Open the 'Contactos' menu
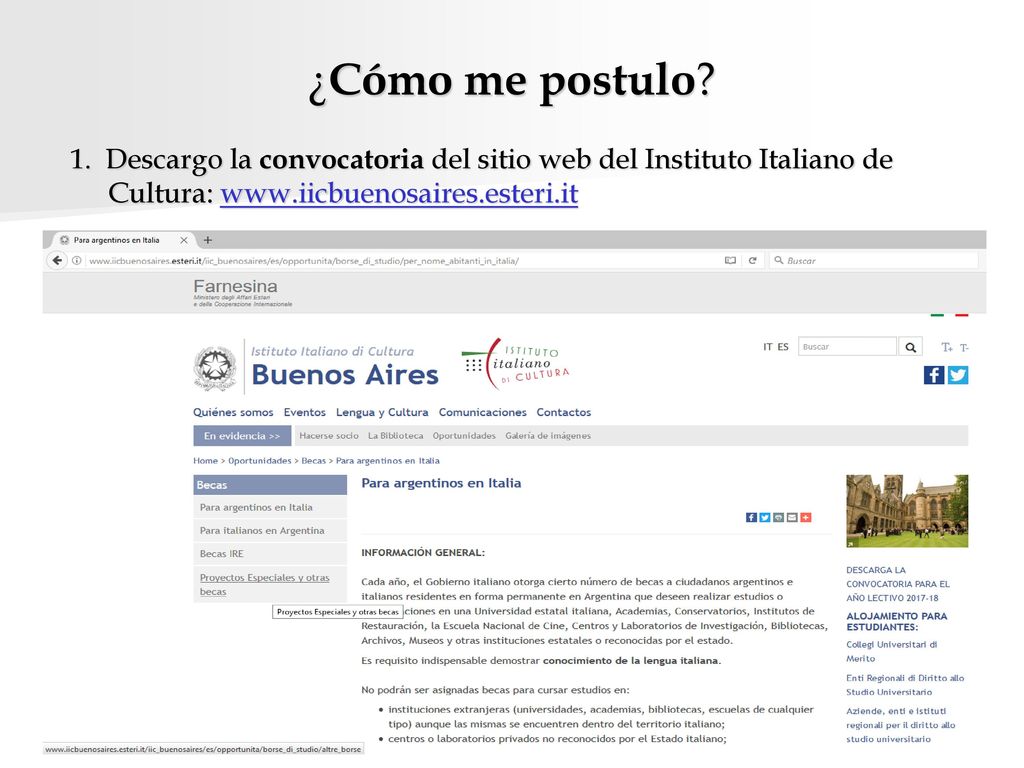The image size is (1024, 768). pos(564,412)
